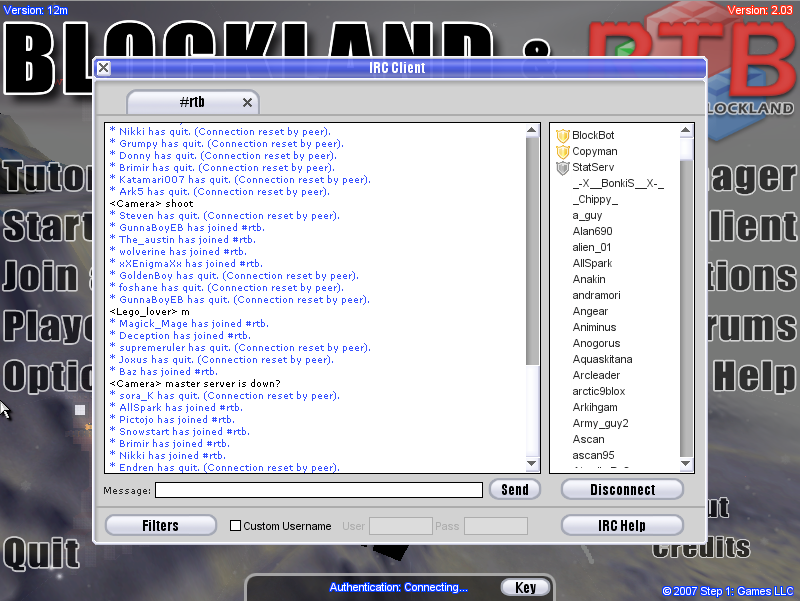Click the user list scrollbar thumb
The height and width of the screenshot is (601, 800).
click(x=686, y=148)
